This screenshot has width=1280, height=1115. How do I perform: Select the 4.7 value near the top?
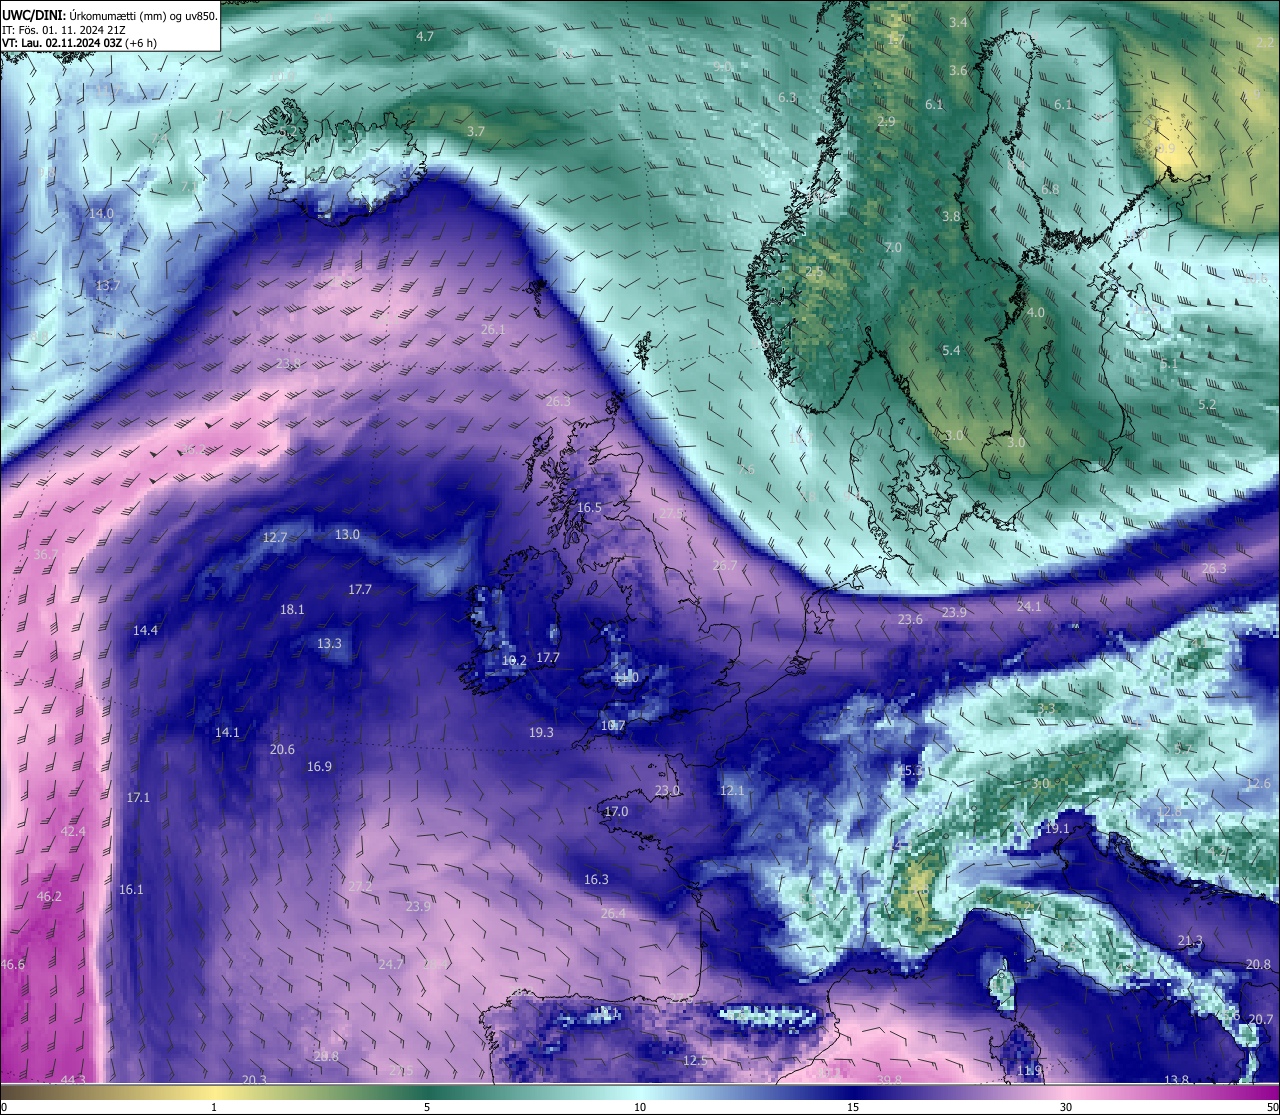pyautogui.click(x=425, y=36)
